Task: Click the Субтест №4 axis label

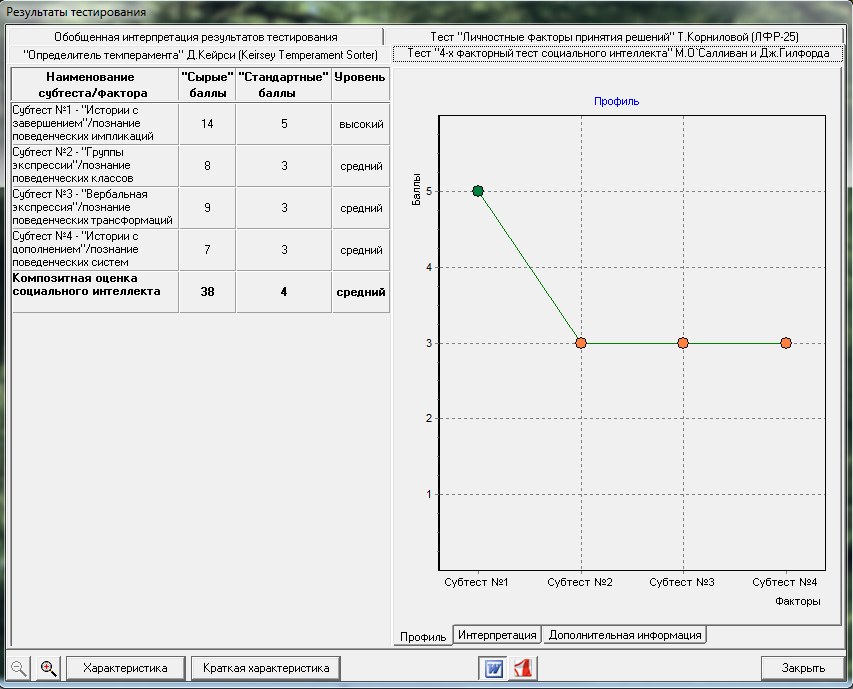Action: (784, 582)
